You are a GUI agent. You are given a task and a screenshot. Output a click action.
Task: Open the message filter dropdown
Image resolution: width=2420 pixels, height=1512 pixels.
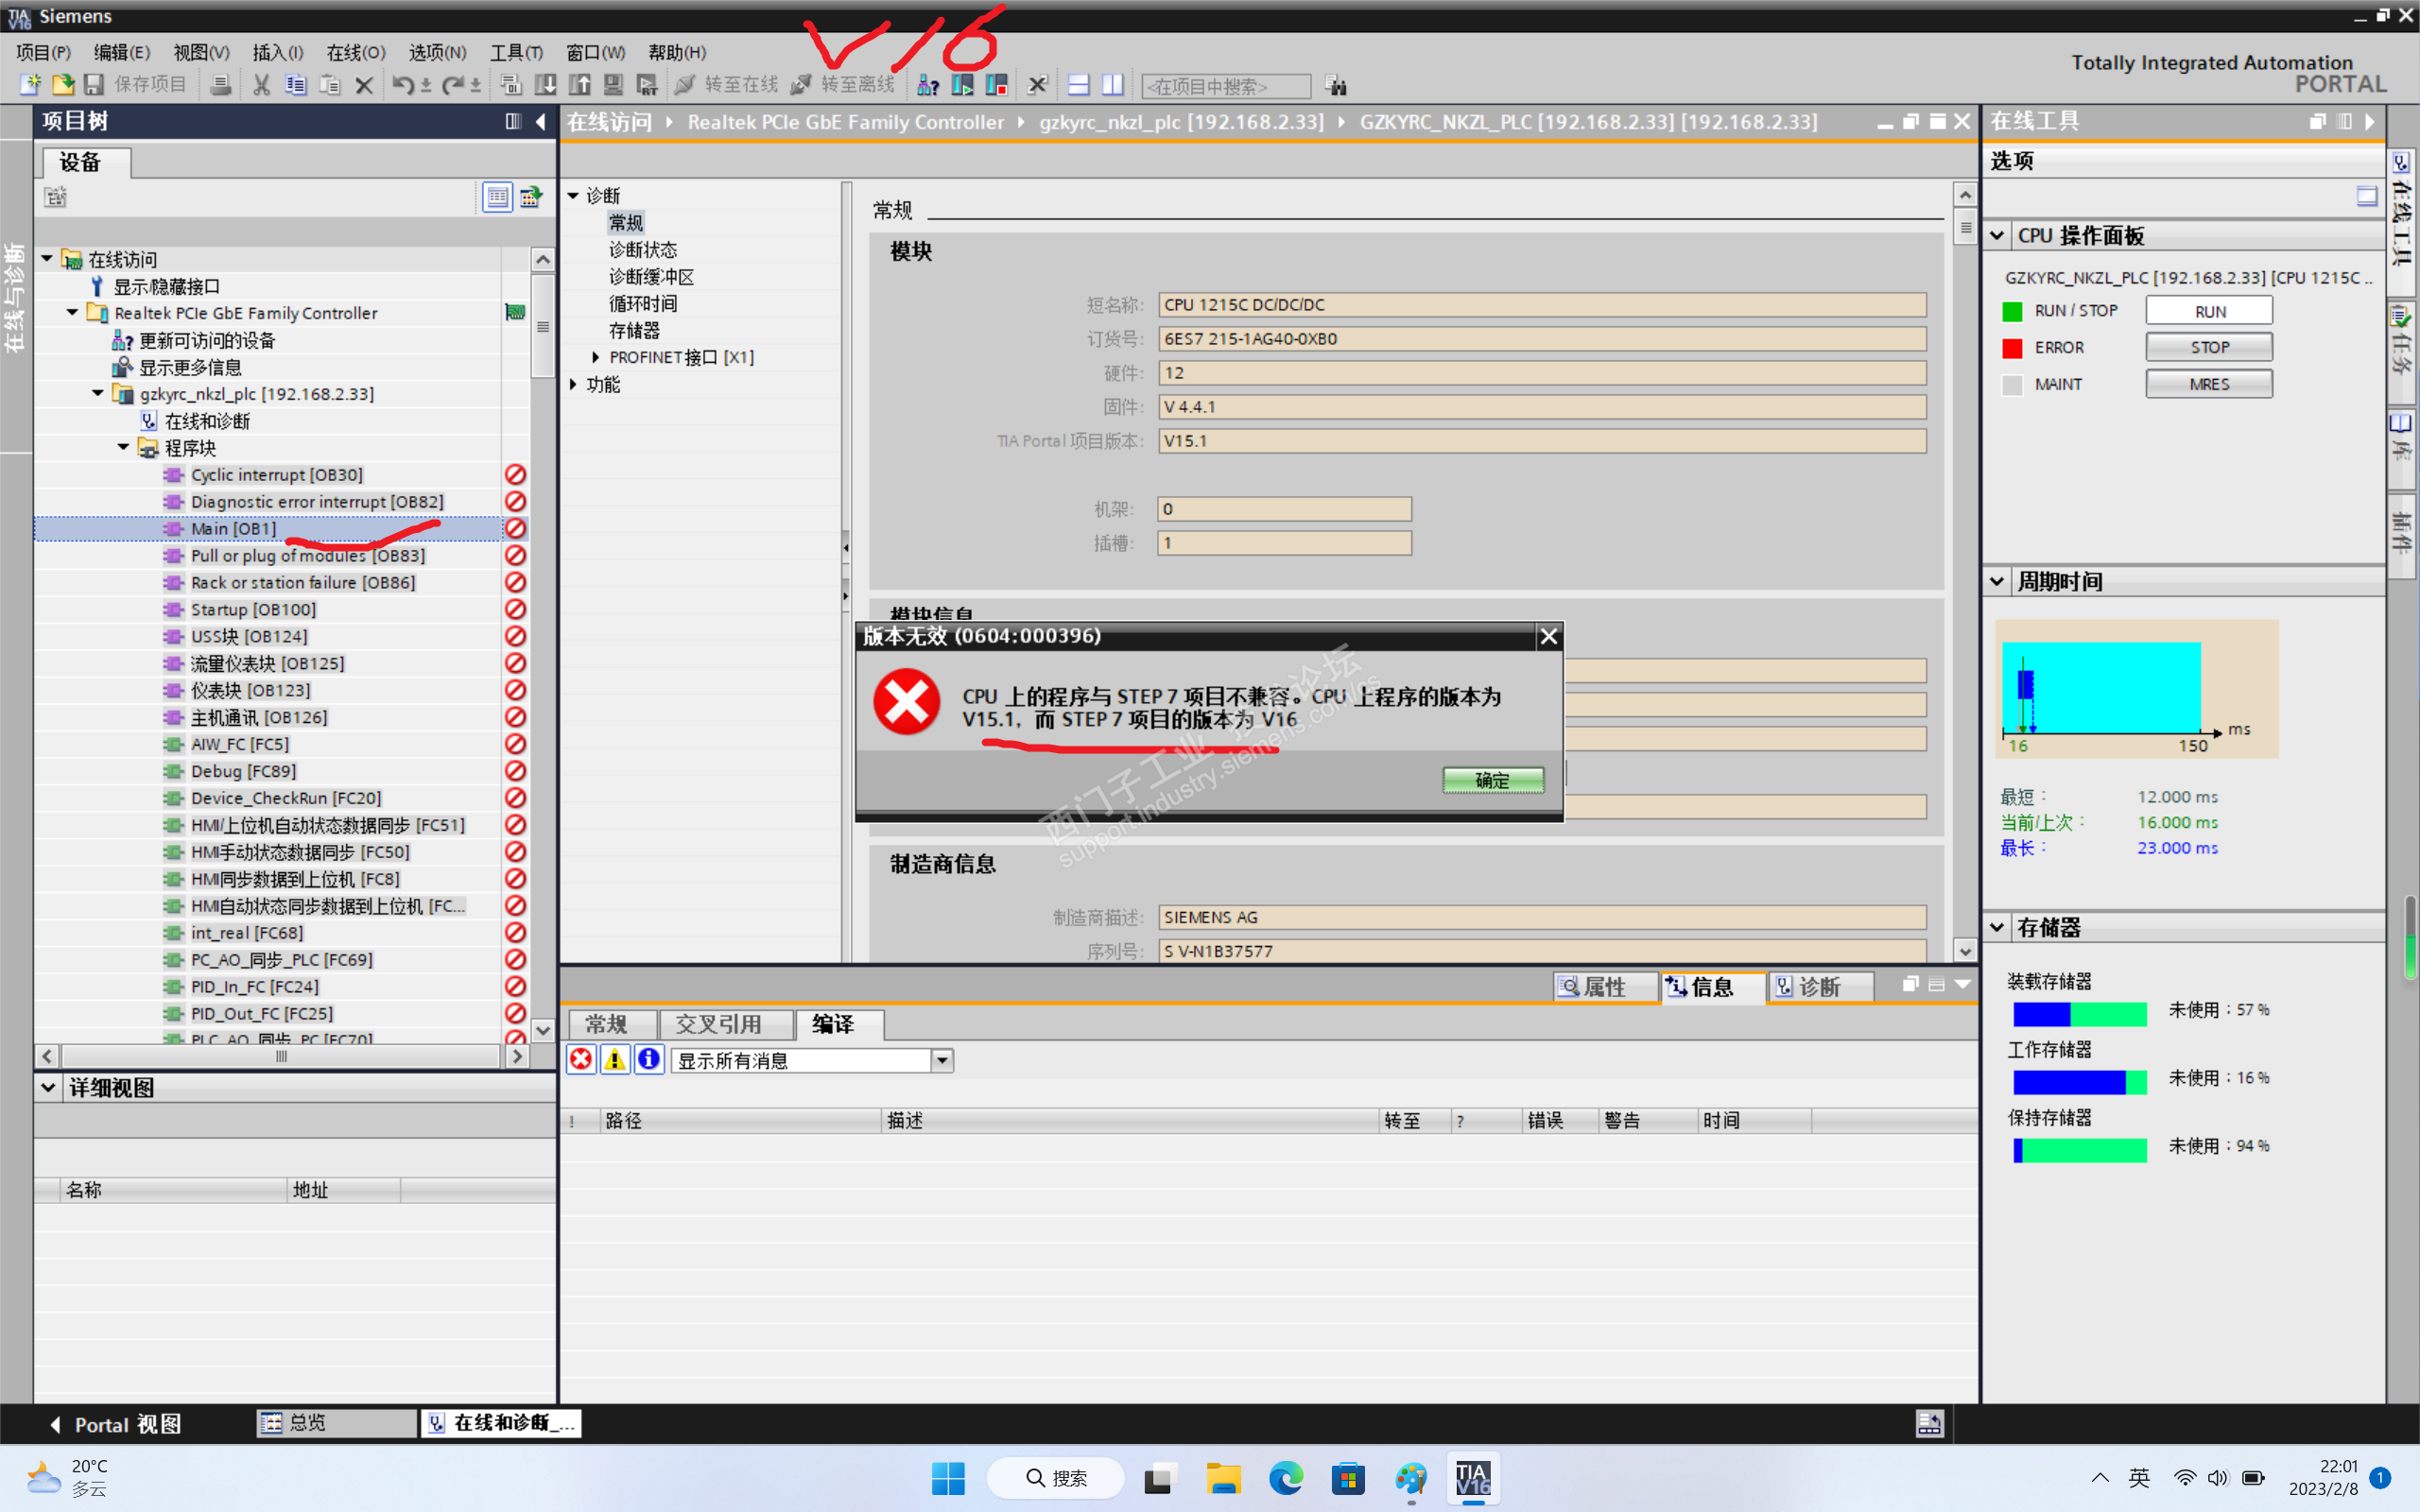942,1060
